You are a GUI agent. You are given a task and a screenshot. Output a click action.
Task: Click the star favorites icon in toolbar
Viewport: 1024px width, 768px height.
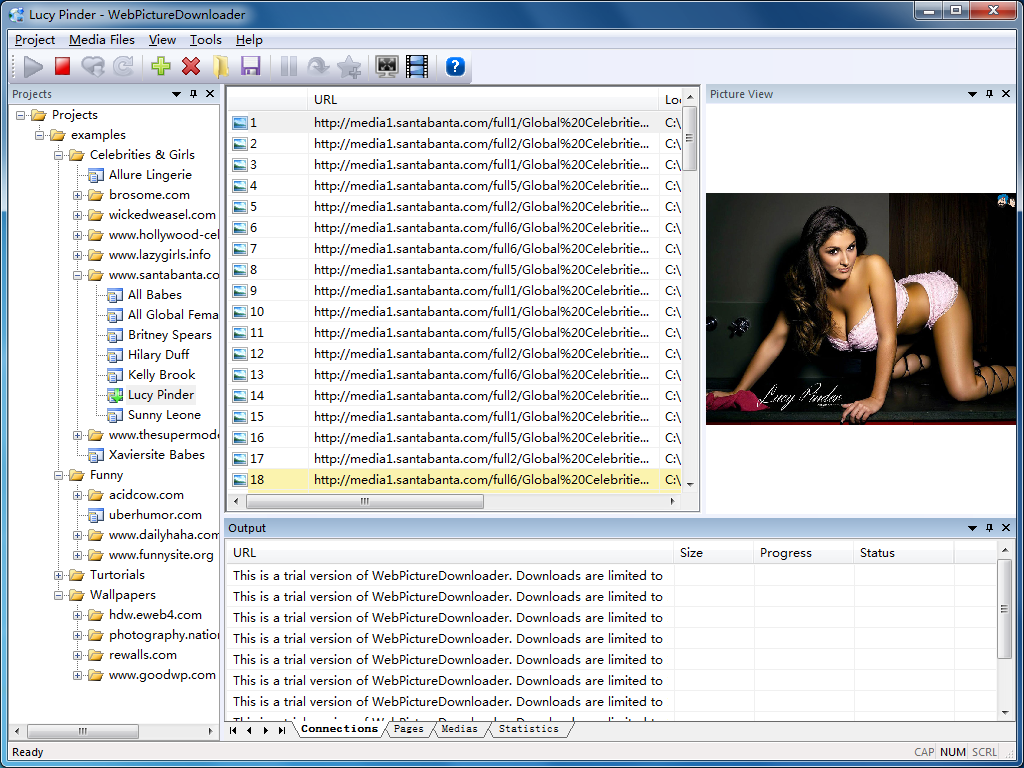tap(349, 67)
